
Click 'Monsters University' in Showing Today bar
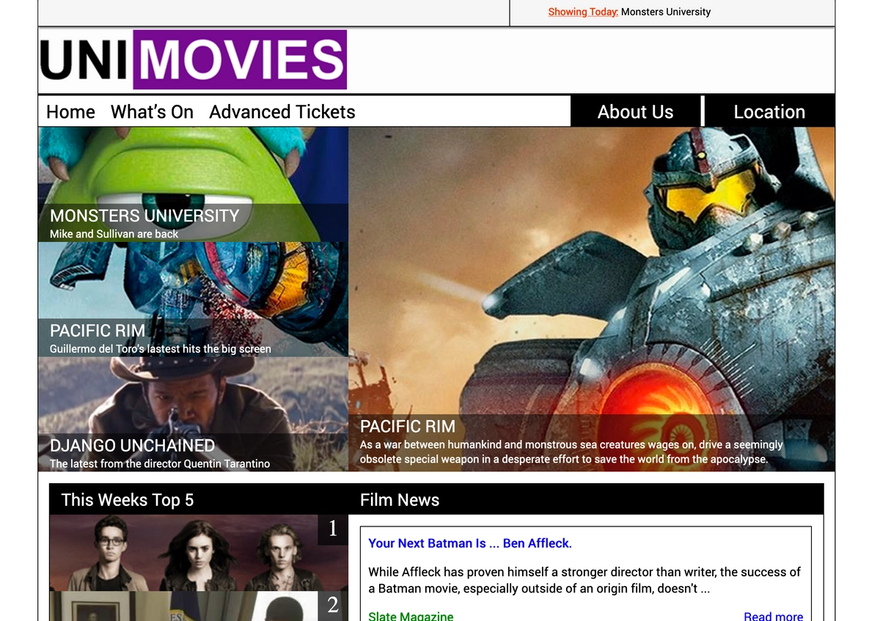pyautogui.click(x=666, y=12)
